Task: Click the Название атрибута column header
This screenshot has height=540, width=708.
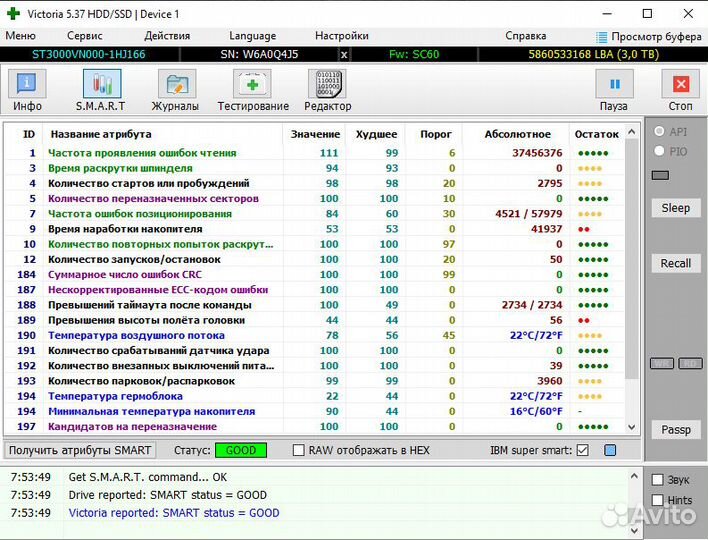Action: coord(101,134)
